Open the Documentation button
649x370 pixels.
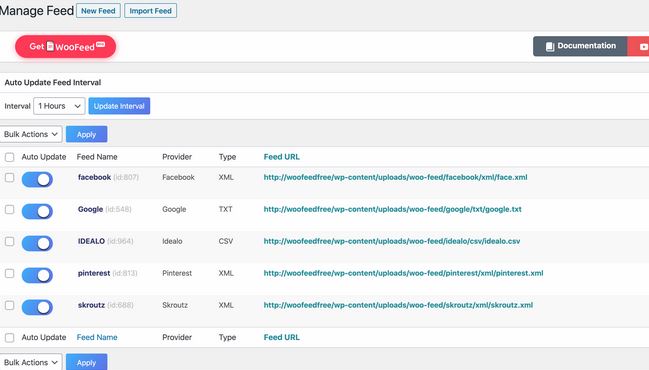point(580,46)
